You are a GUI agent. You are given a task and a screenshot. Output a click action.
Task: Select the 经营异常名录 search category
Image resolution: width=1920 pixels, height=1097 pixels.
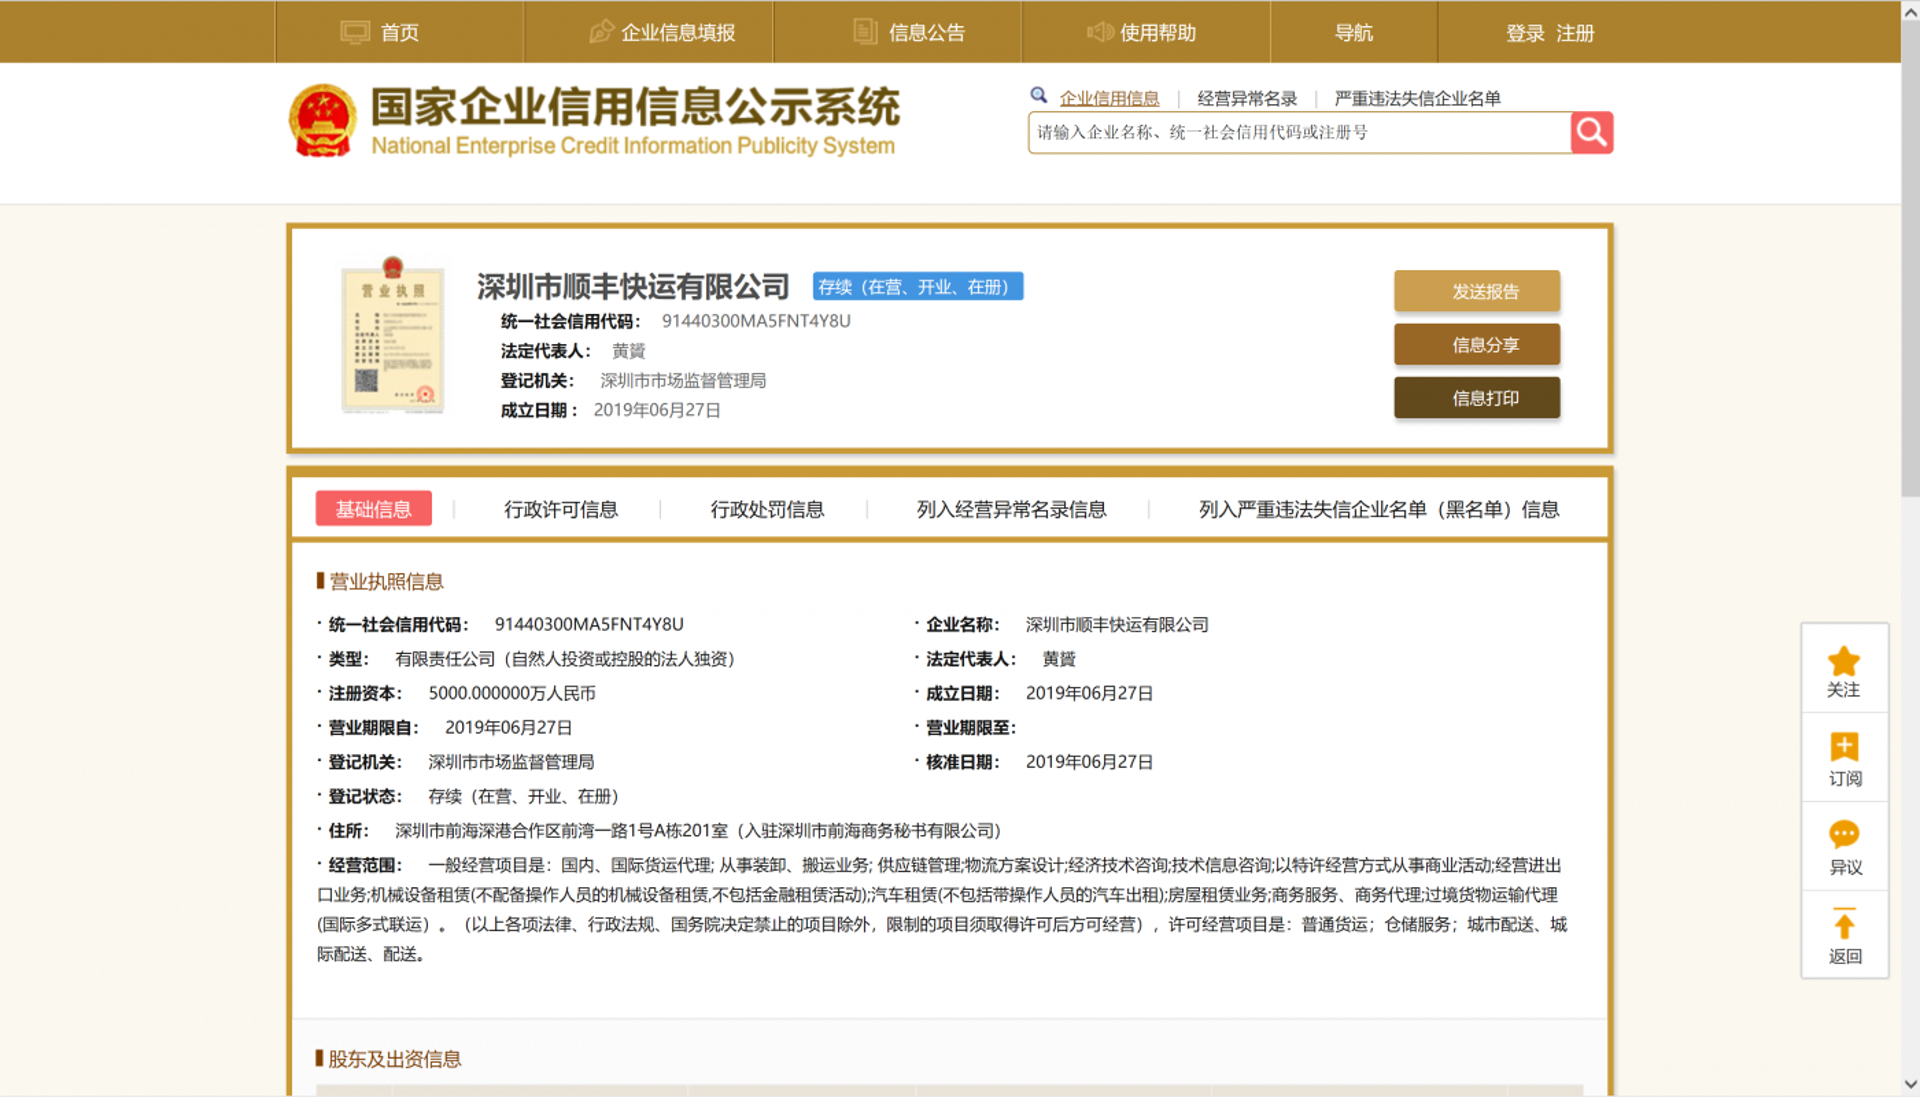pyautogui.click(x=1247, y=98)
